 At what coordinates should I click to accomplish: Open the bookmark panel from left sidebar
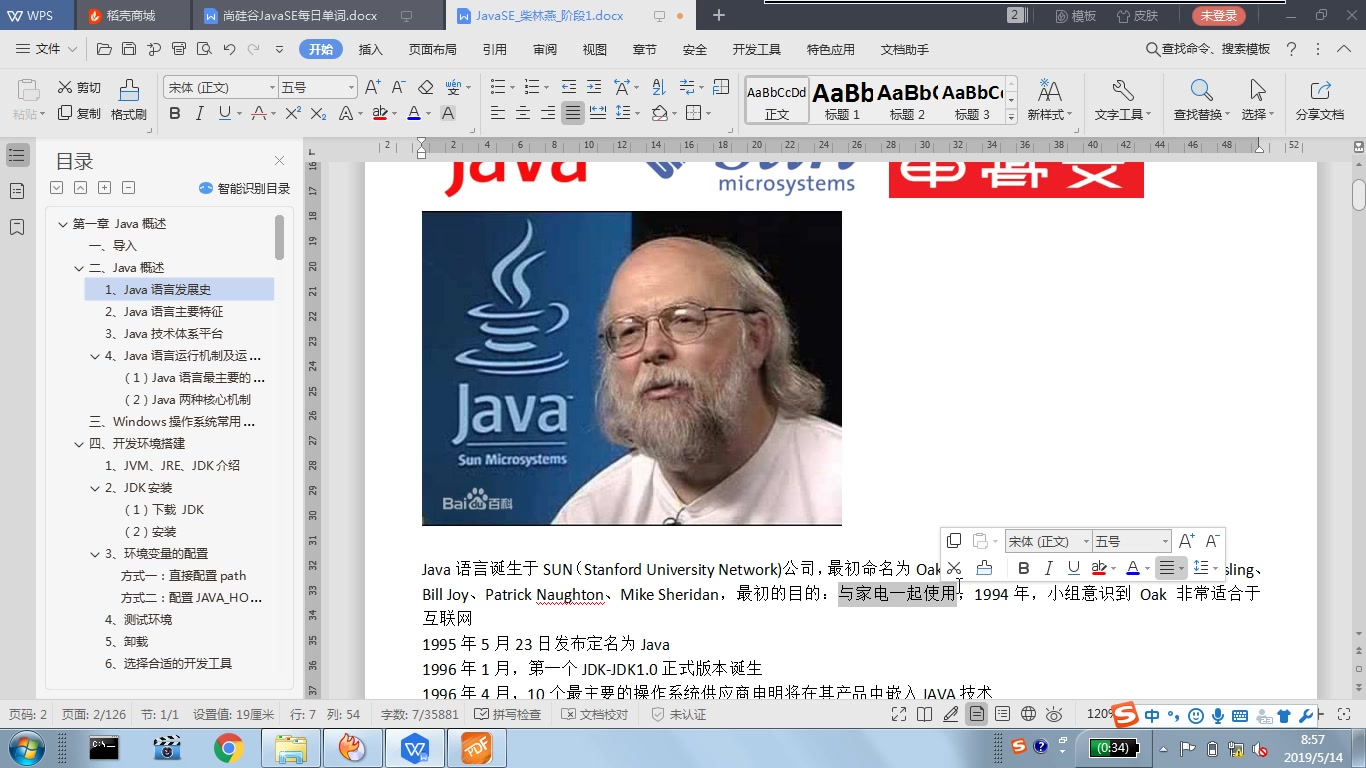point(17,227)
